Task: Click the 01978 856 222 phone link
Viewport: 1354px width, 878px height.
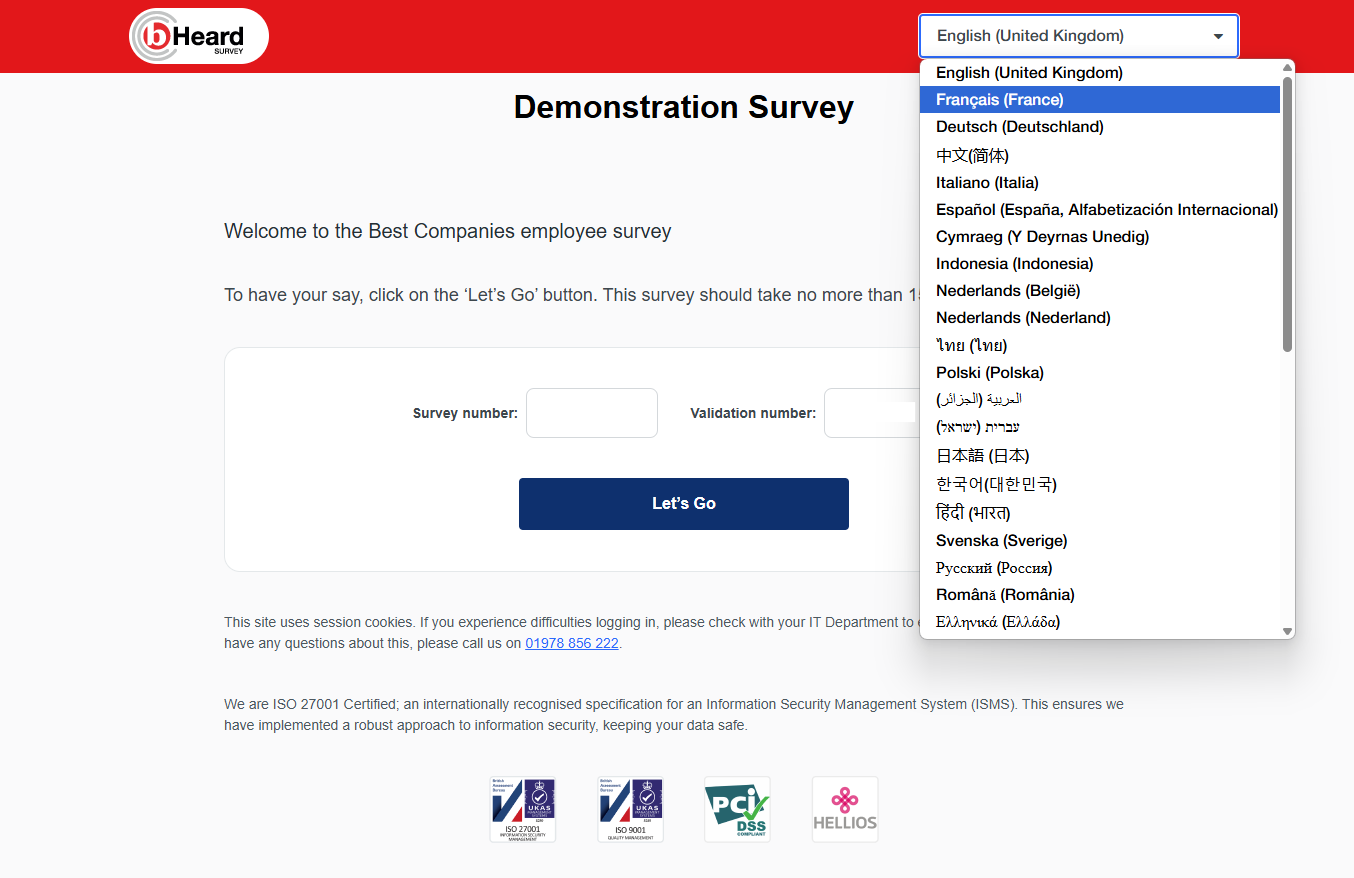Action: [571, 643]
